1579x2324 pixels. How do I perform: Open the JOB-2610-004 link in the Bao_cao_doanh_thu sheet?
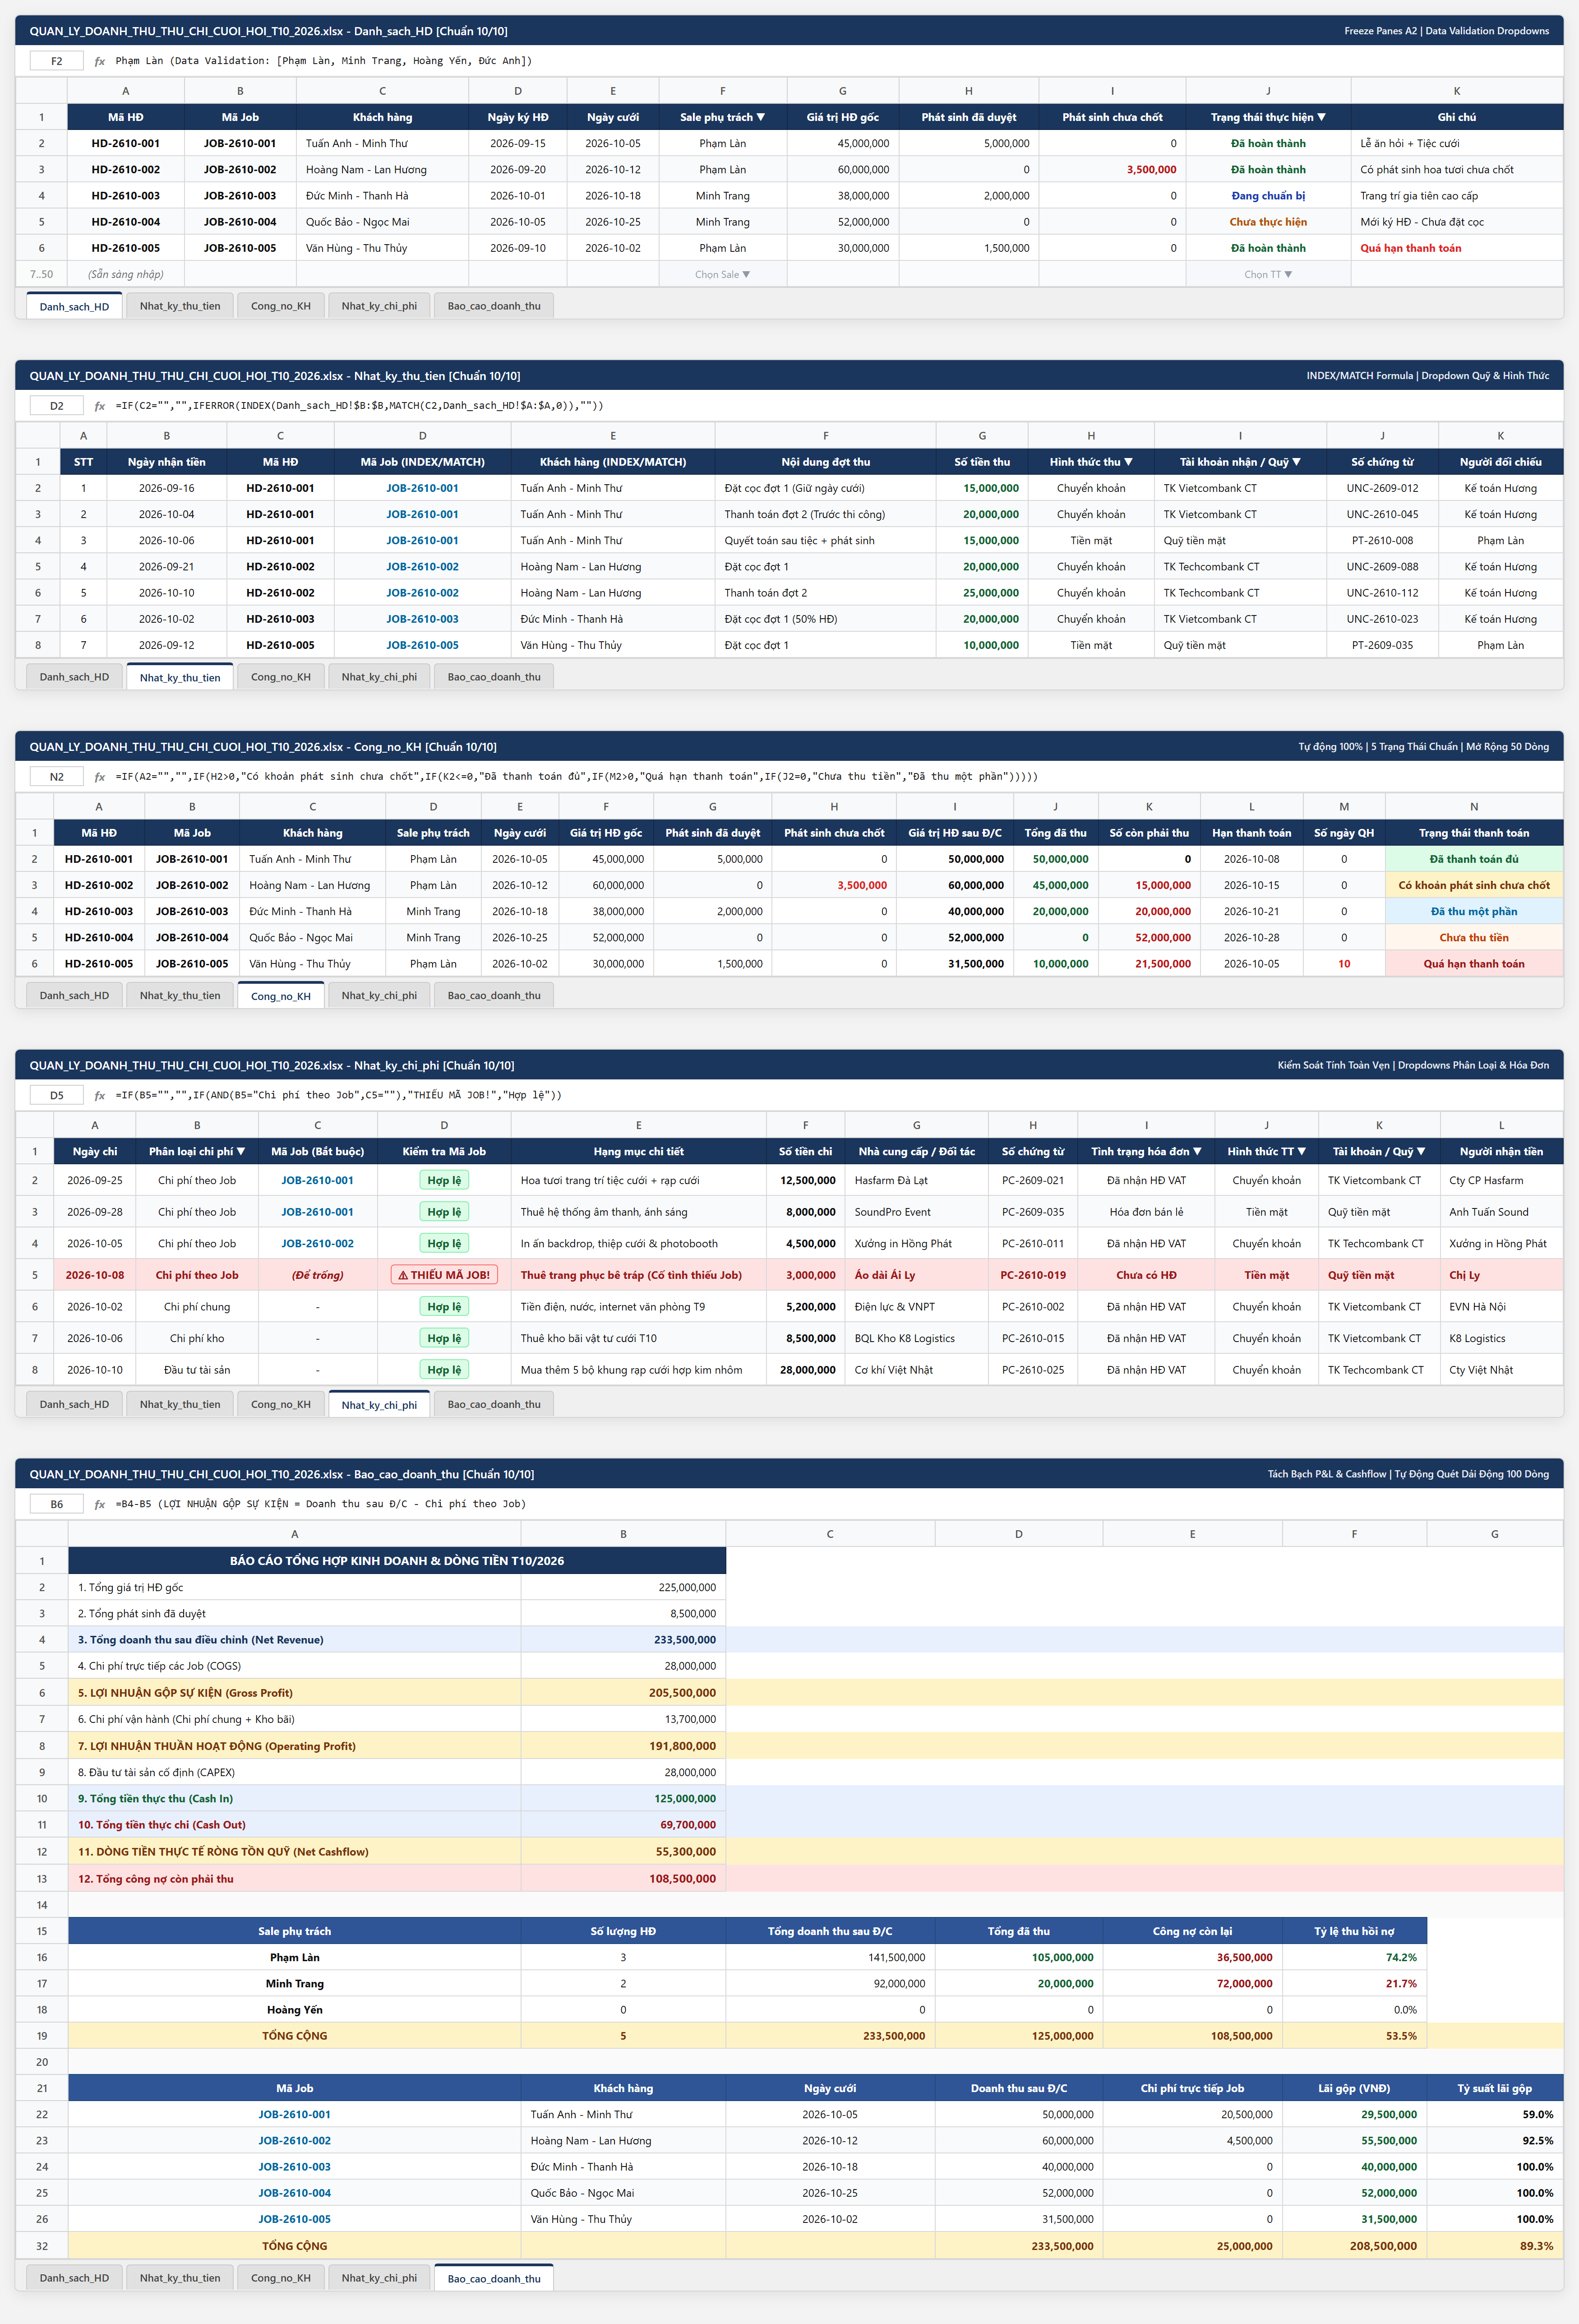[294, 2193]
